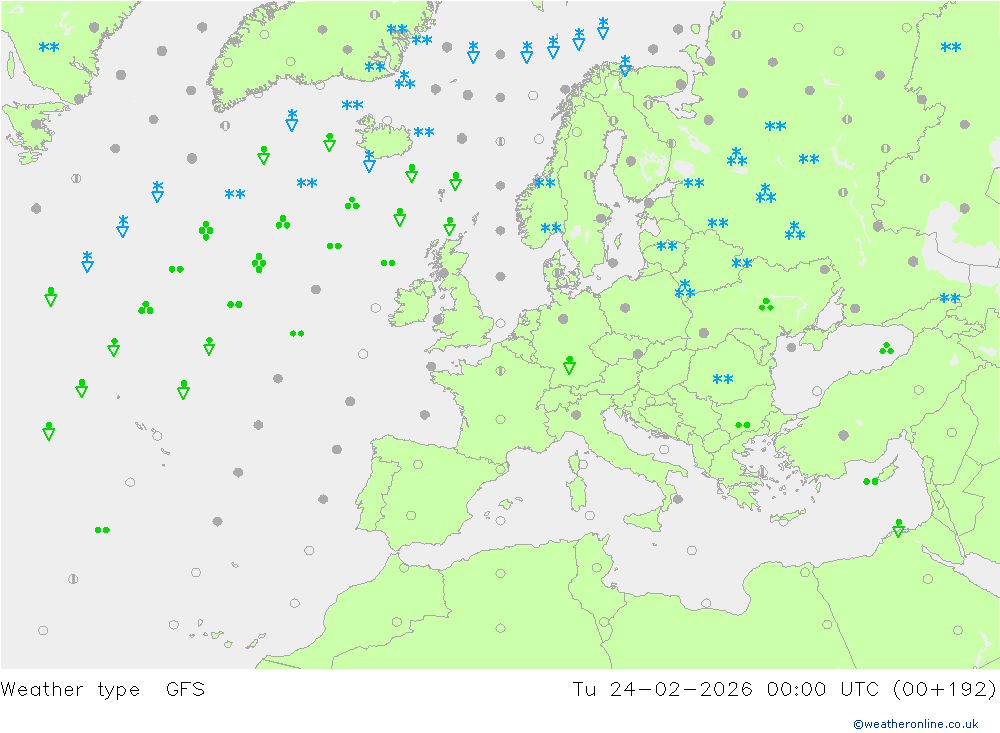
Task: Click green rain shower symbol over southern Germany
Action: click(570, 365)
